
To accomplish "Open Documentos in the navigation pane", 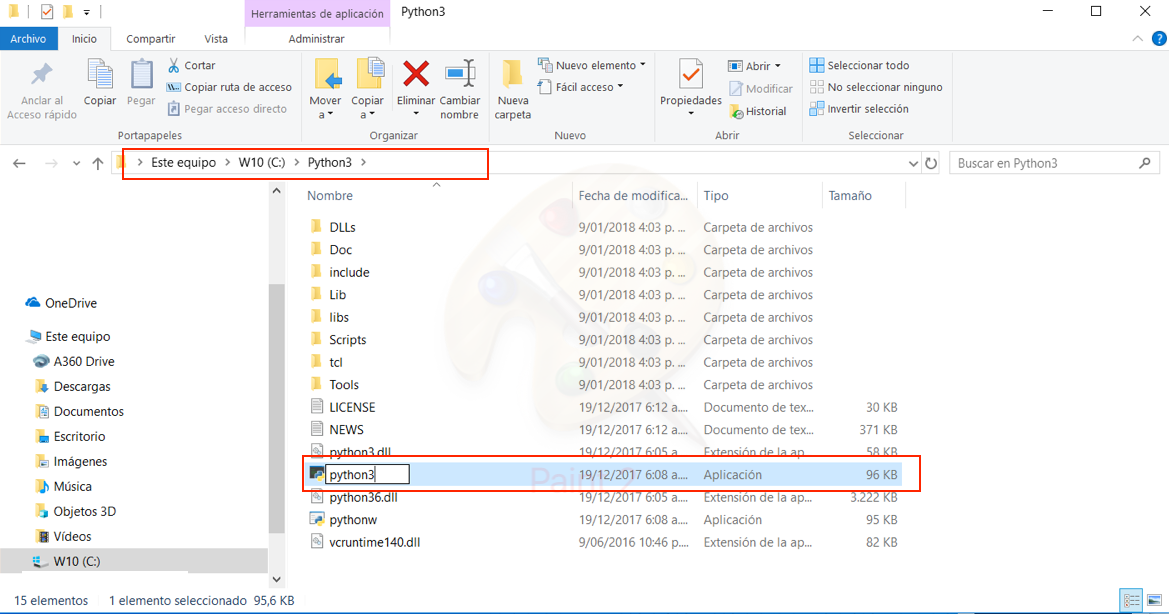I will [x=89, y=411].
